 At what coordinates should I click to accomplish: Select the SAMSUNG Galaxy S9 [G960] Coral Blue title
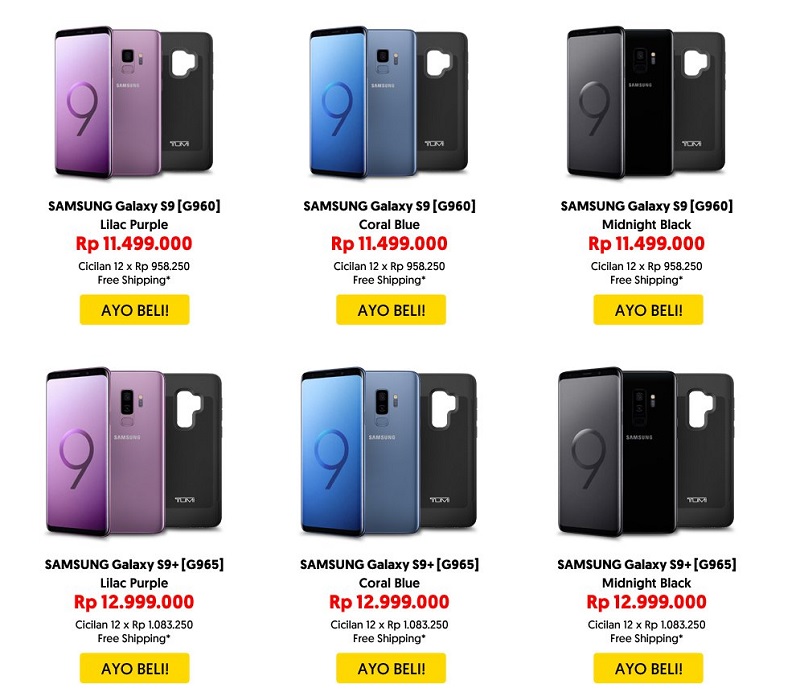[389, 215]
